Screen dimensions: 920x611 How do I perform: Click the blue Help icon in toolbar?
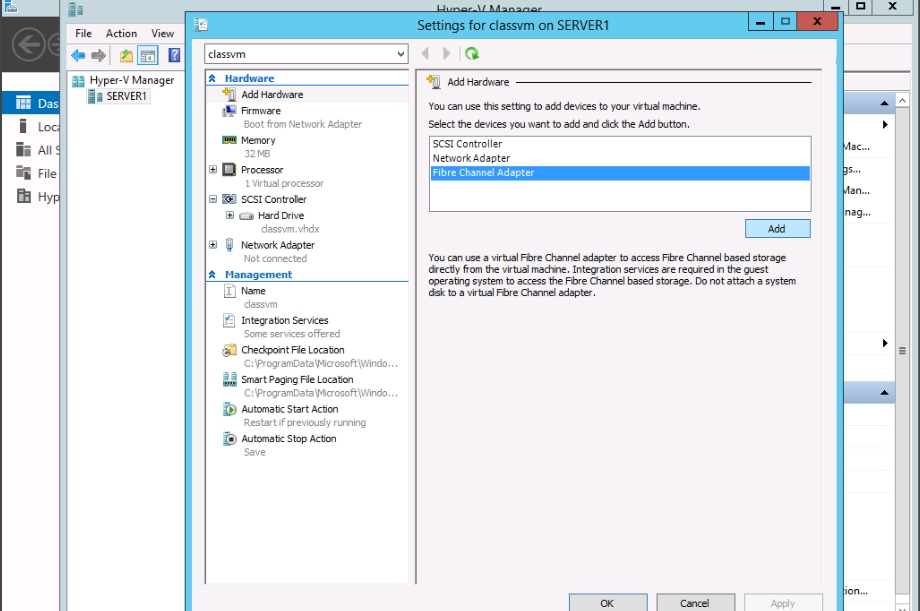(174, 56)
